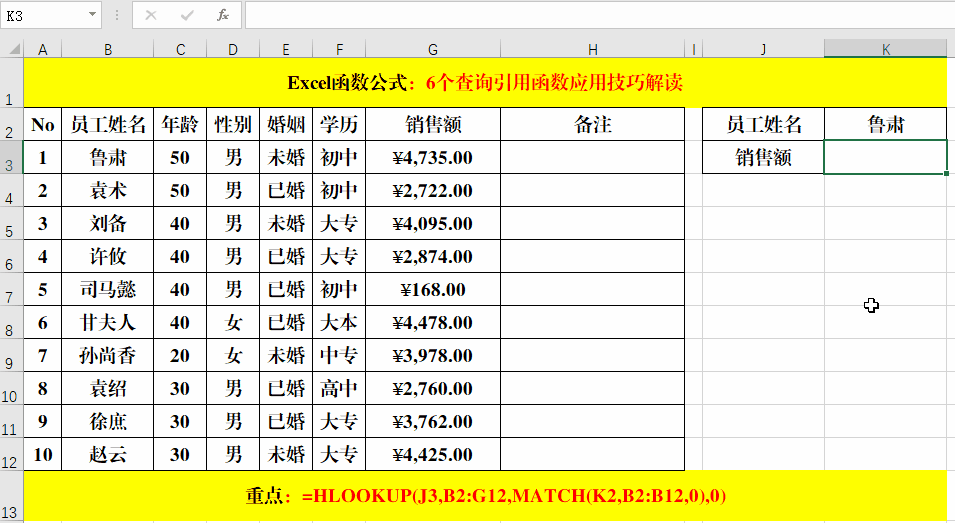
Task: Click the lookup name cell '鲁肃' in column K
Action: coord(886,125)
